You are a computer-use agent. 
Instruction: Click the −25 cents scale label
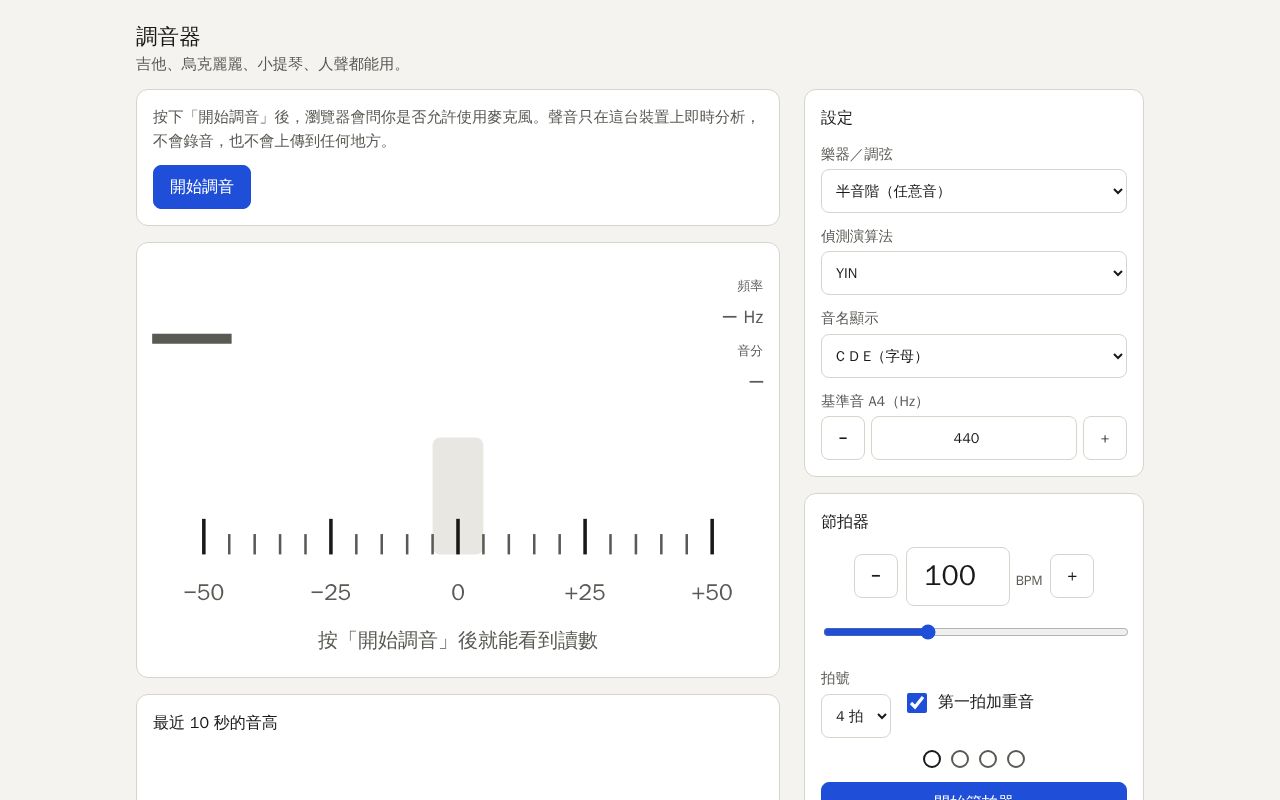coord(331,593)
